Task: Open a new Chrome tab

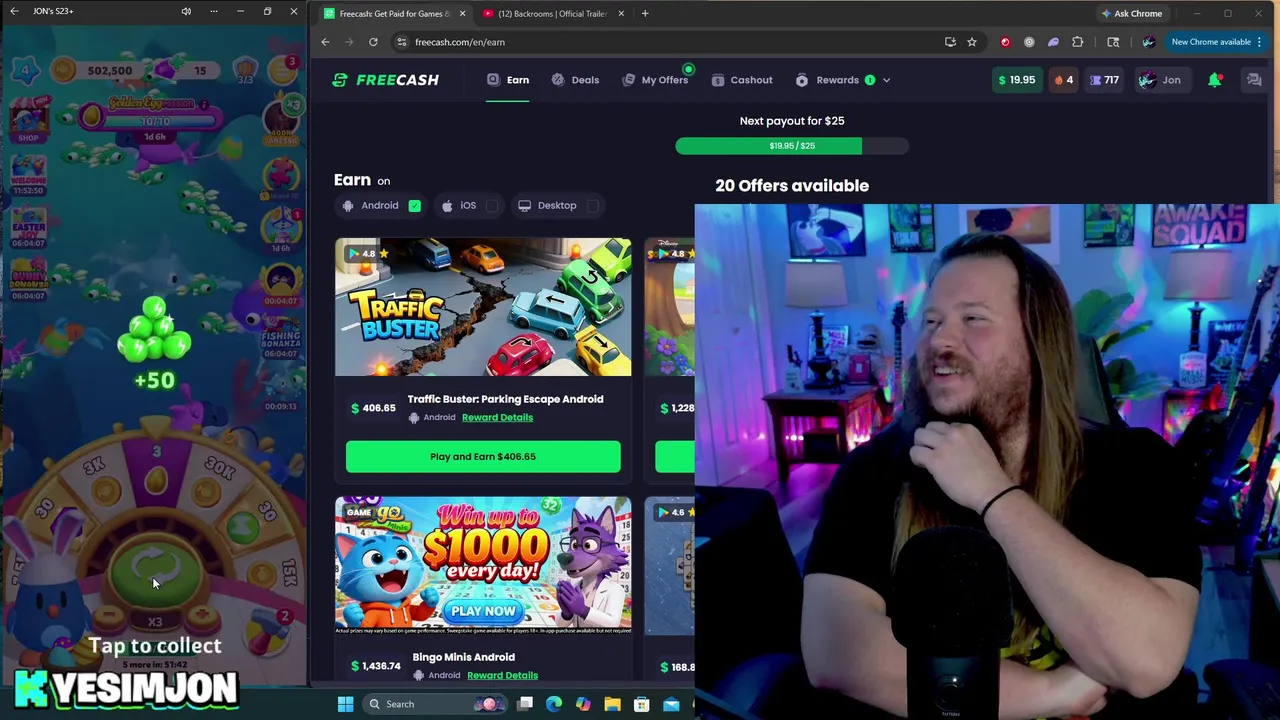Action: coord(645,14)
